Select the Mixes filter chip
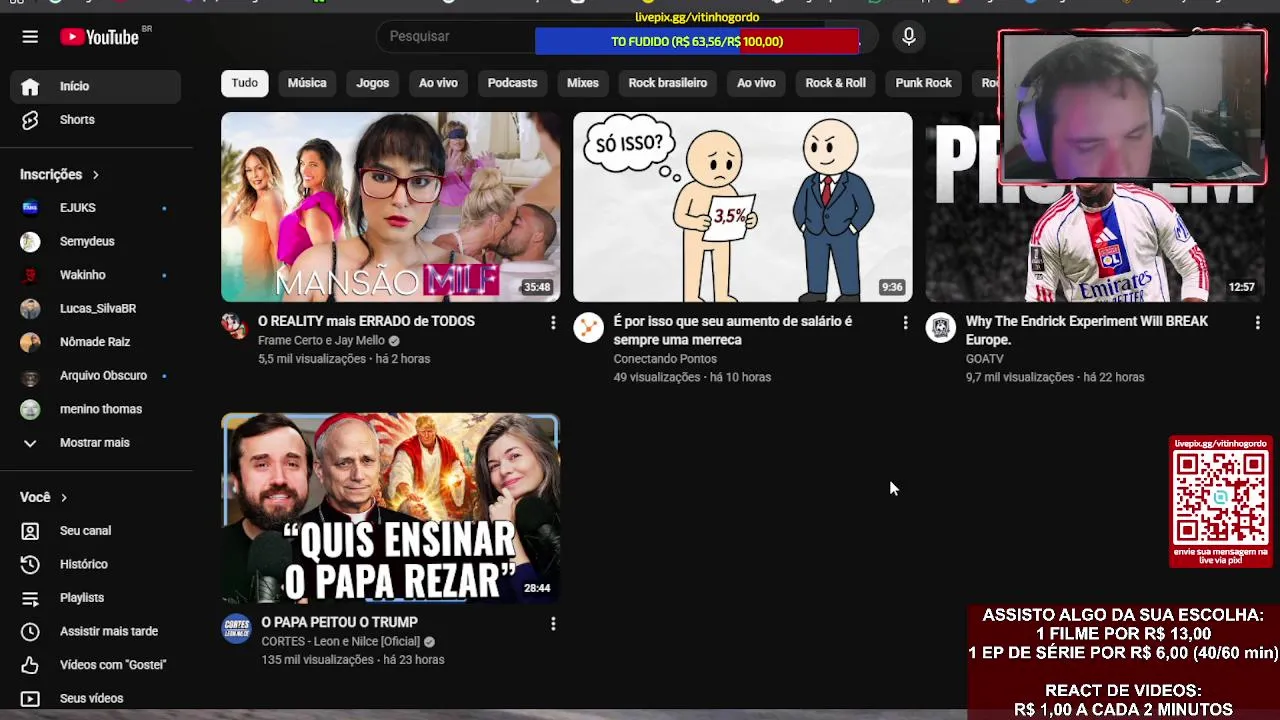This screenshot has height=720, width=1280. 583,83
